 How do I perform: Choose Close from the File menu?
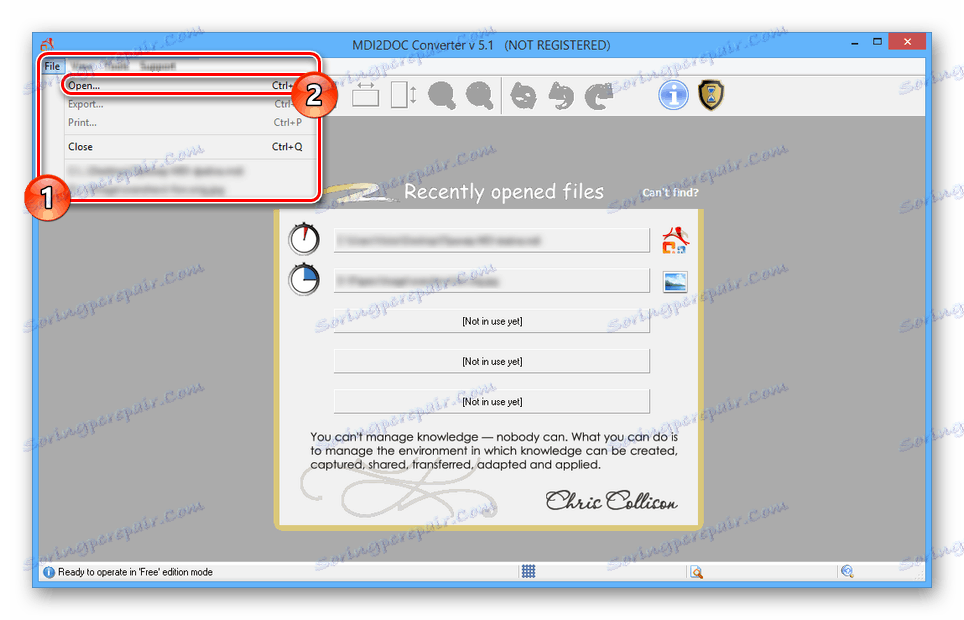[184, 146]
